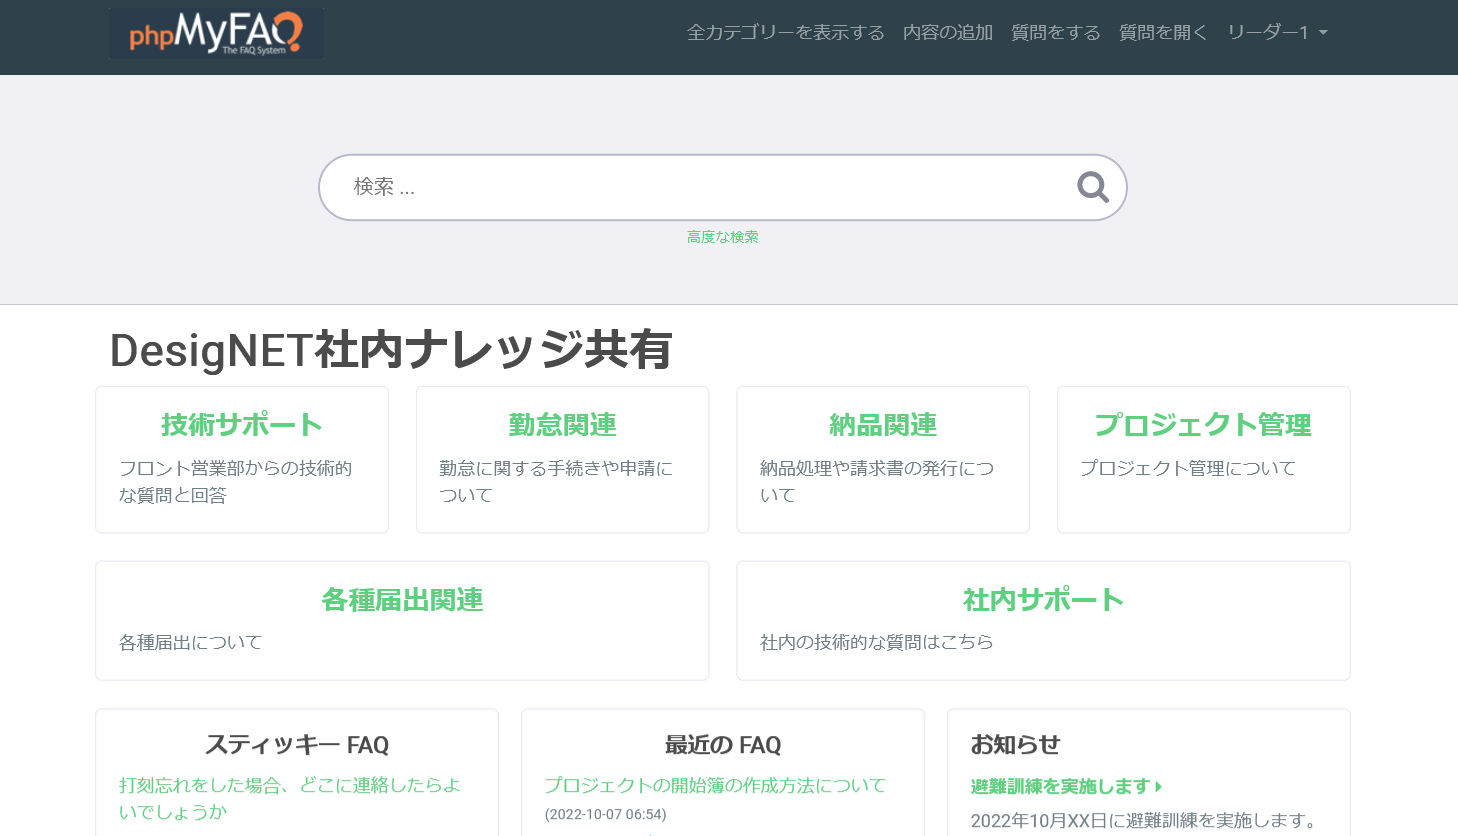The width and height of the screenshot is (1458, 836).
Task: Open the 納品関連 category
Action: (x=883, y=424)
